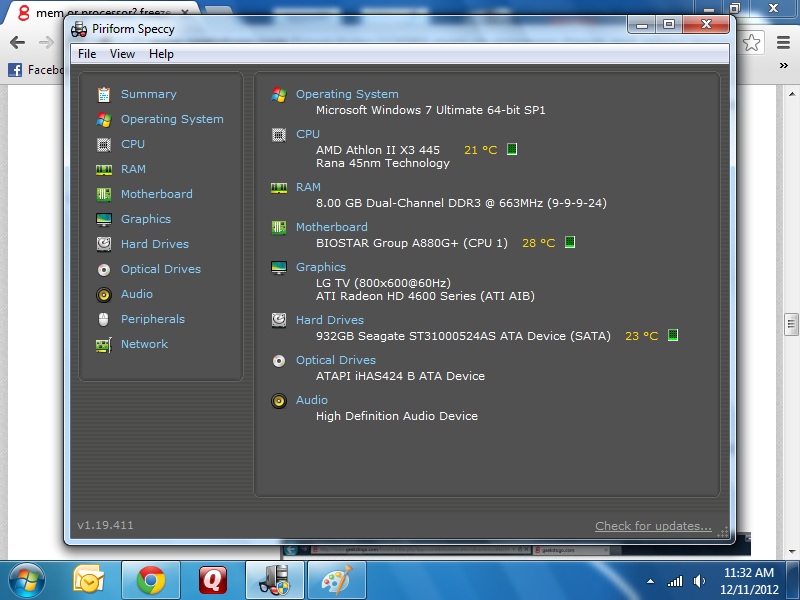Click the Hard Drives icon in summary panel

coord(279,320)
